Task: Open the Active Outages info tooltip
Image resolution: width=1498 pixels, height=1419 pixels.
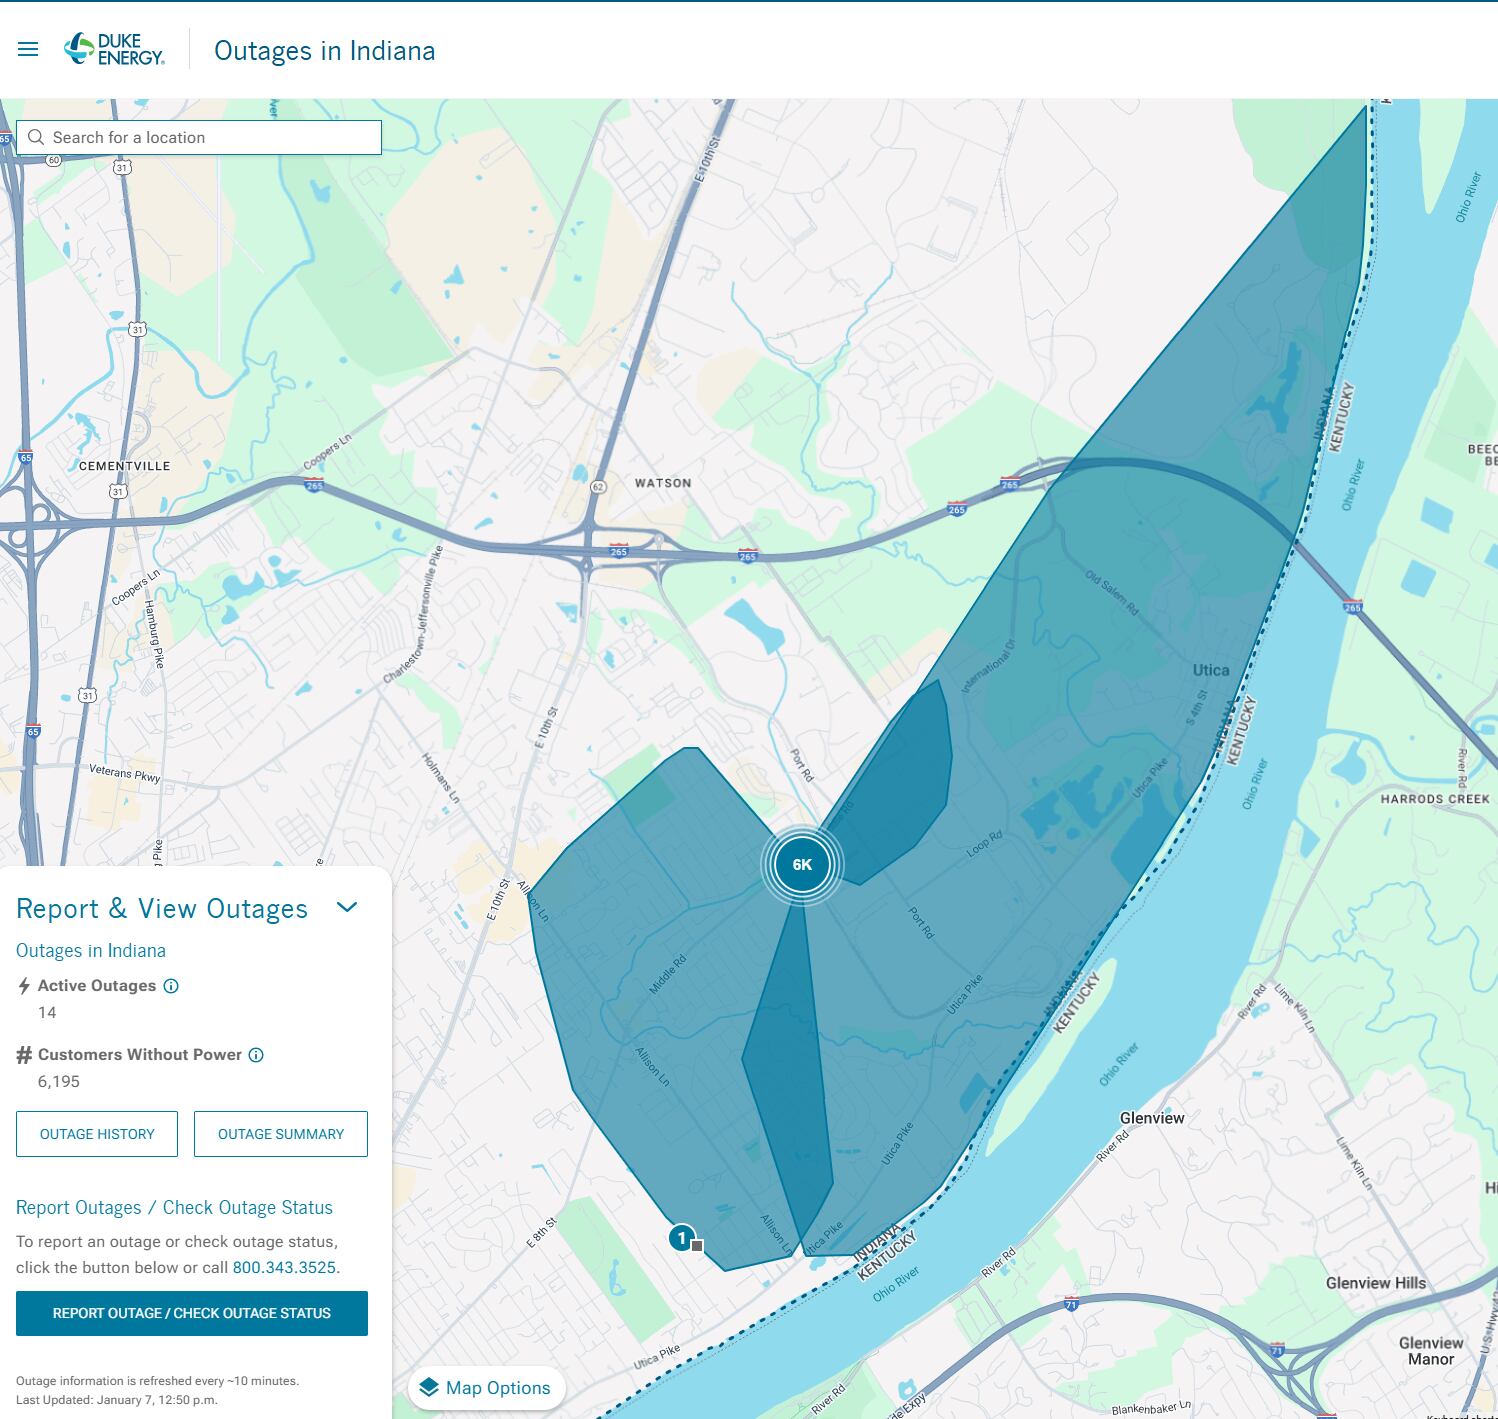Action: click(x=169, y=986)
